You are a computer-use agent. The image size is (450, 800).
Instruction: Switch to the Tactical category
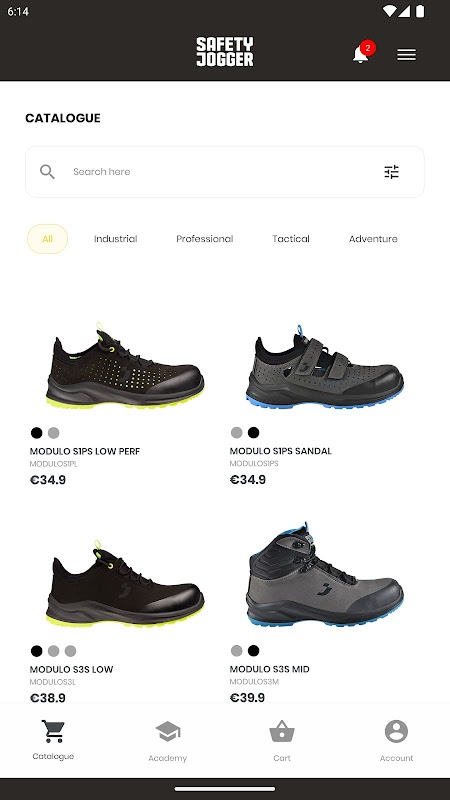click(291, 239)
